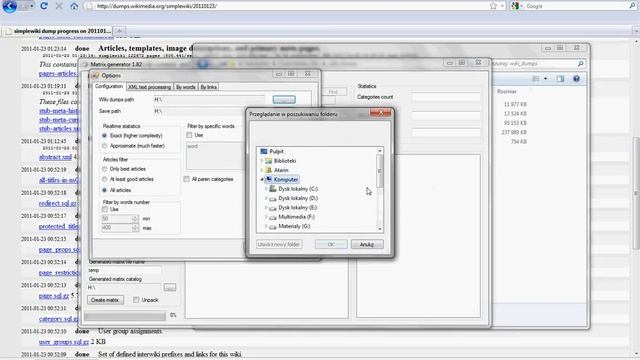Click the browser address bar
Viewport: 640px width, 360px height.
(286, 6)
